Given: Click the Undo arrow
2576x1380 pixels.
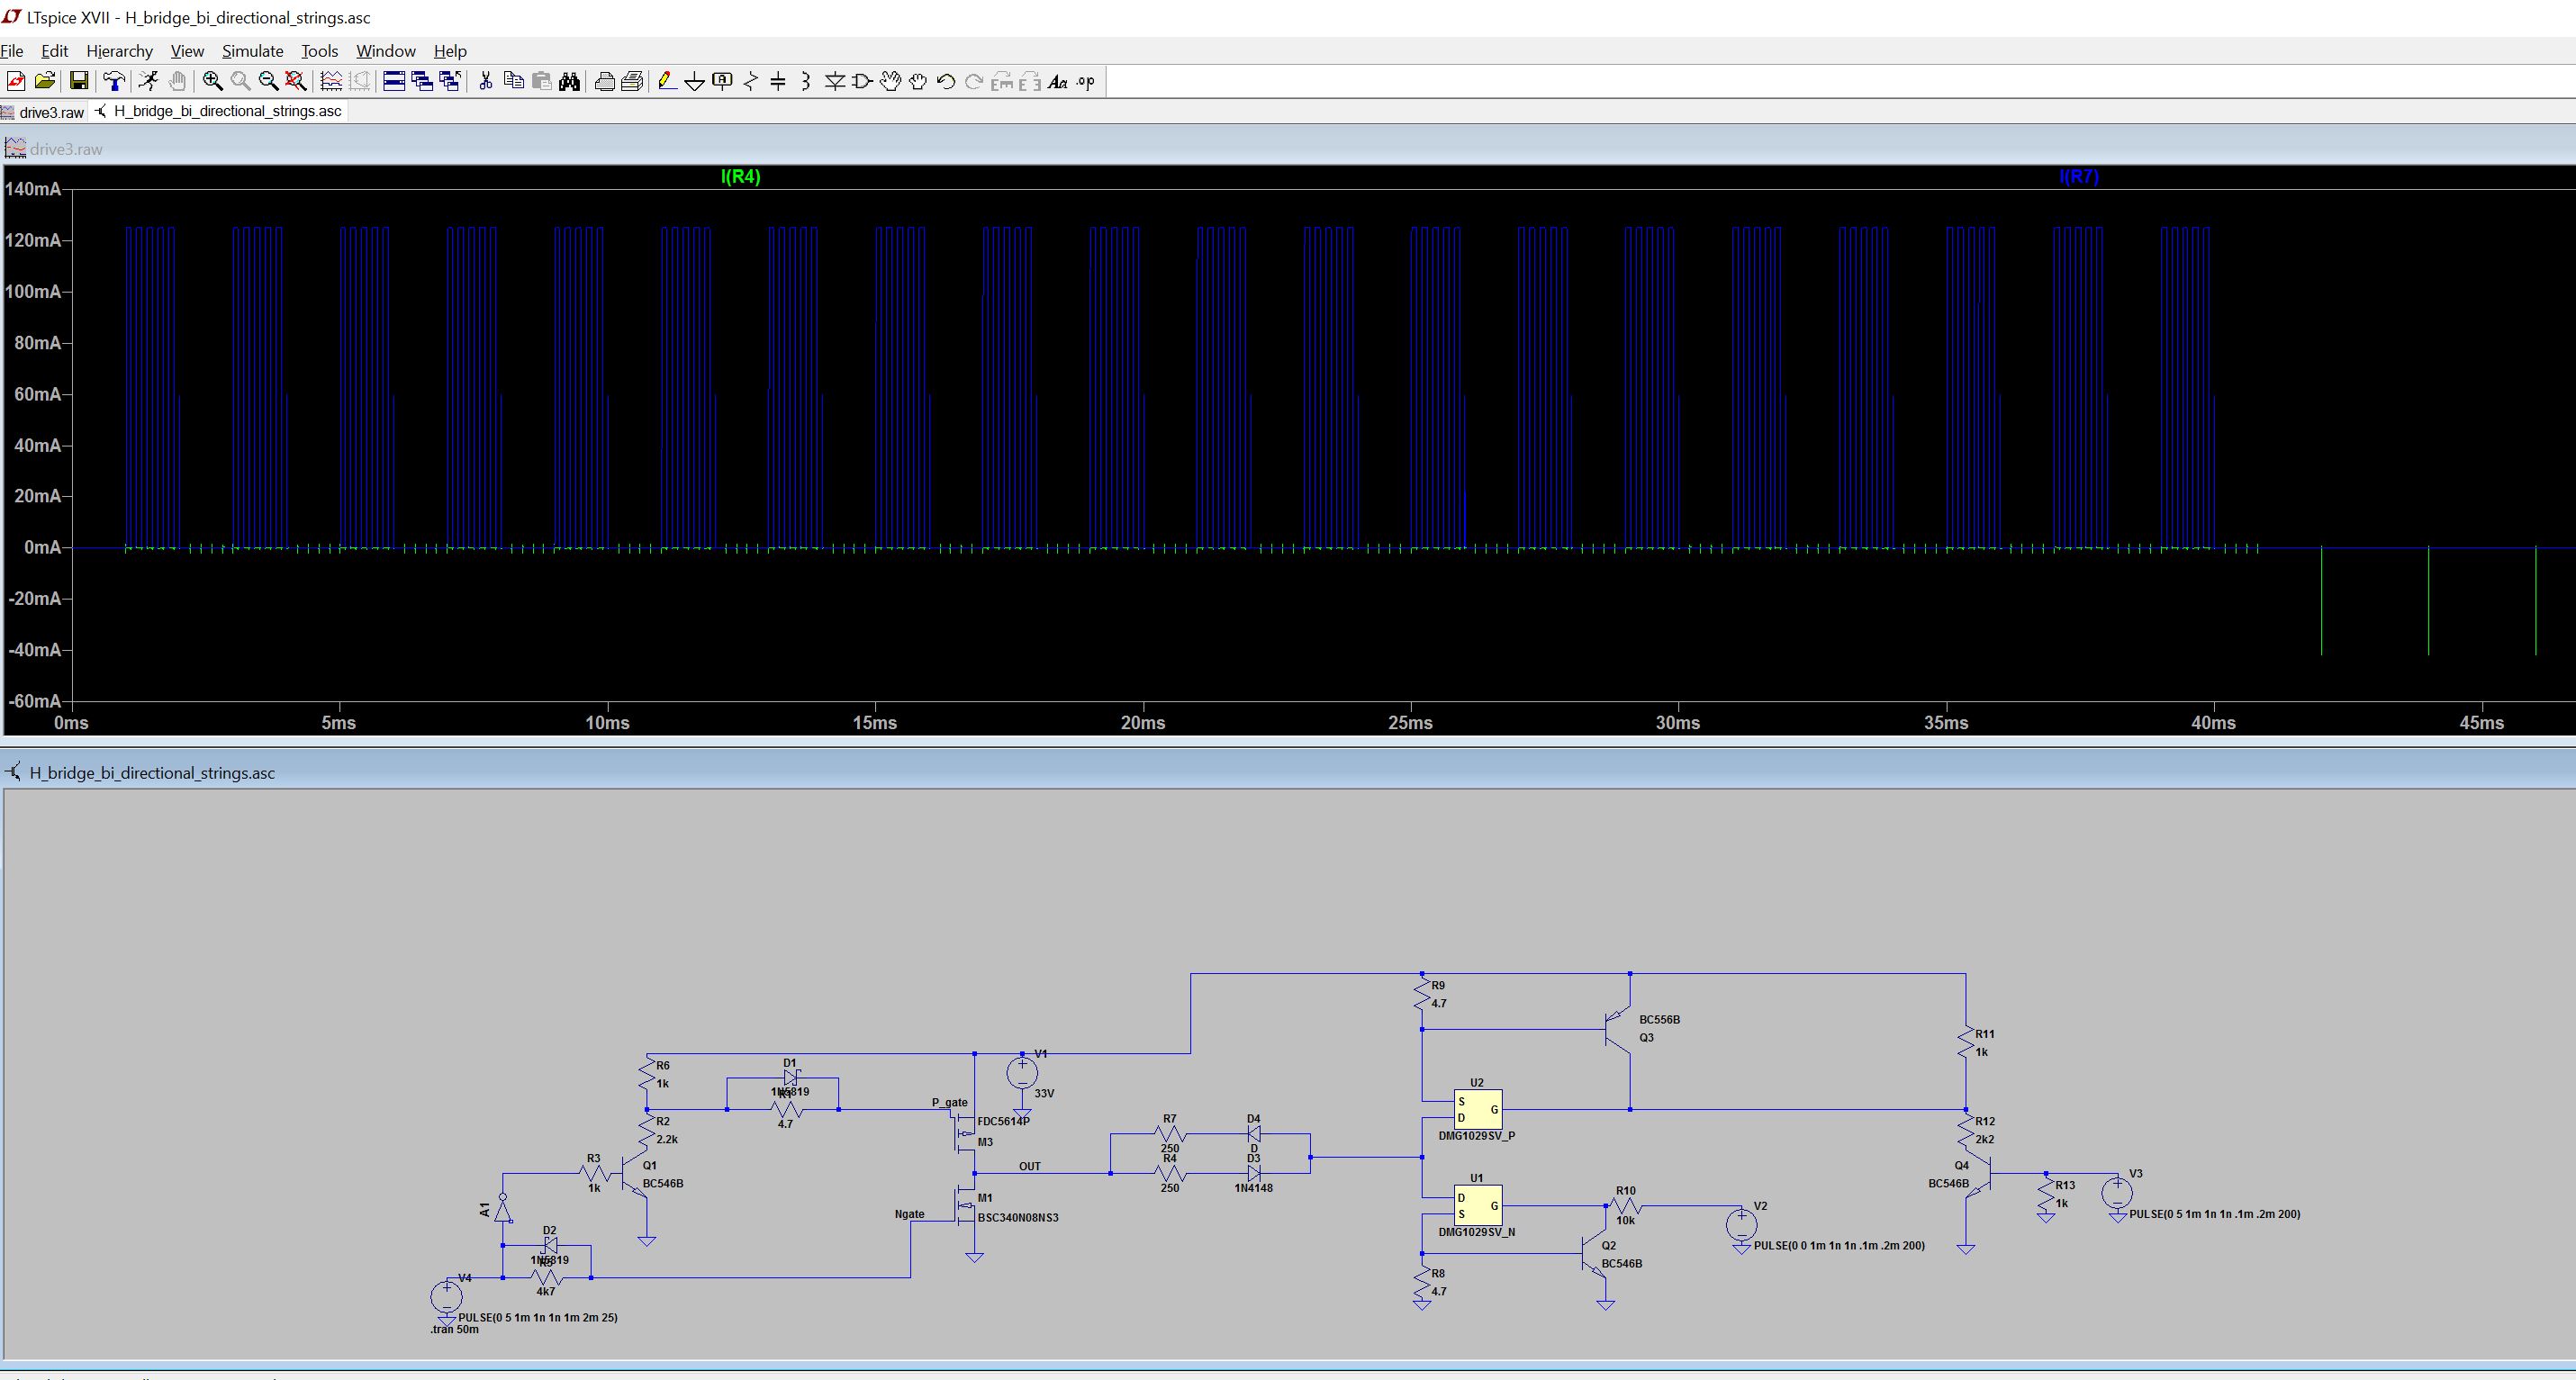Looking at the screenshot, I should 946,82.
